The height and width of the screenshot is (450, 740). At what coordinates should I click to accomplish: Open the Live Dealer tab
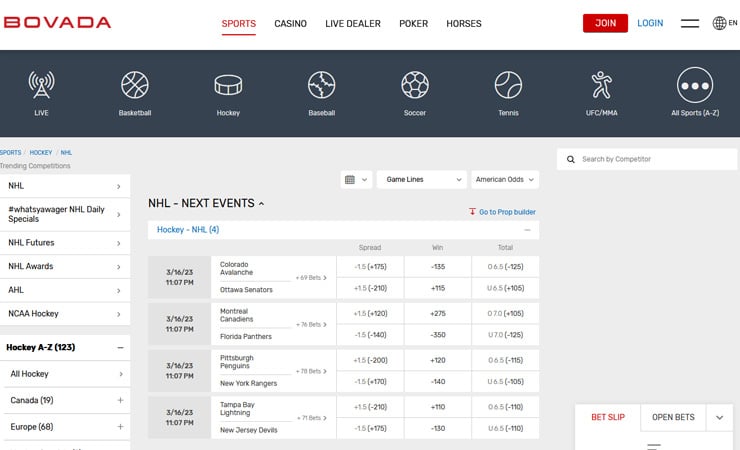click(x=353, y=24)
